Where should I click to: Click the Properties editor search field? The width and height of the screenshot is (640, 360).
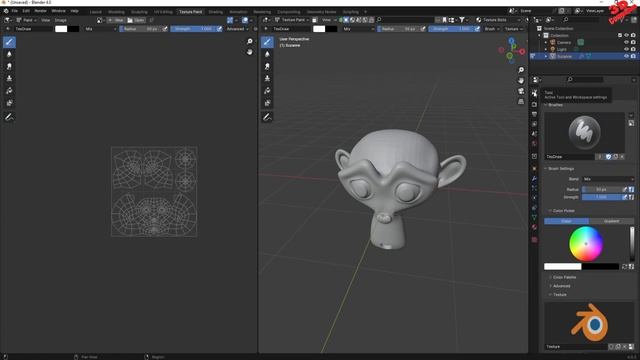pos(584,80)
